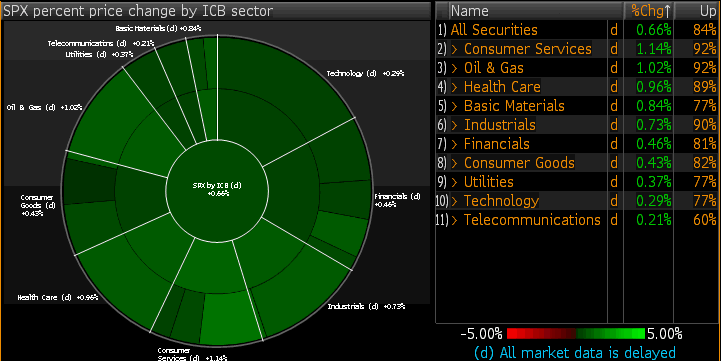The width and height of the screenshot is (721, 361).
Task: Click the d flag on Consumer Services row
Action: pyautogui.click(x=614, y=49)
